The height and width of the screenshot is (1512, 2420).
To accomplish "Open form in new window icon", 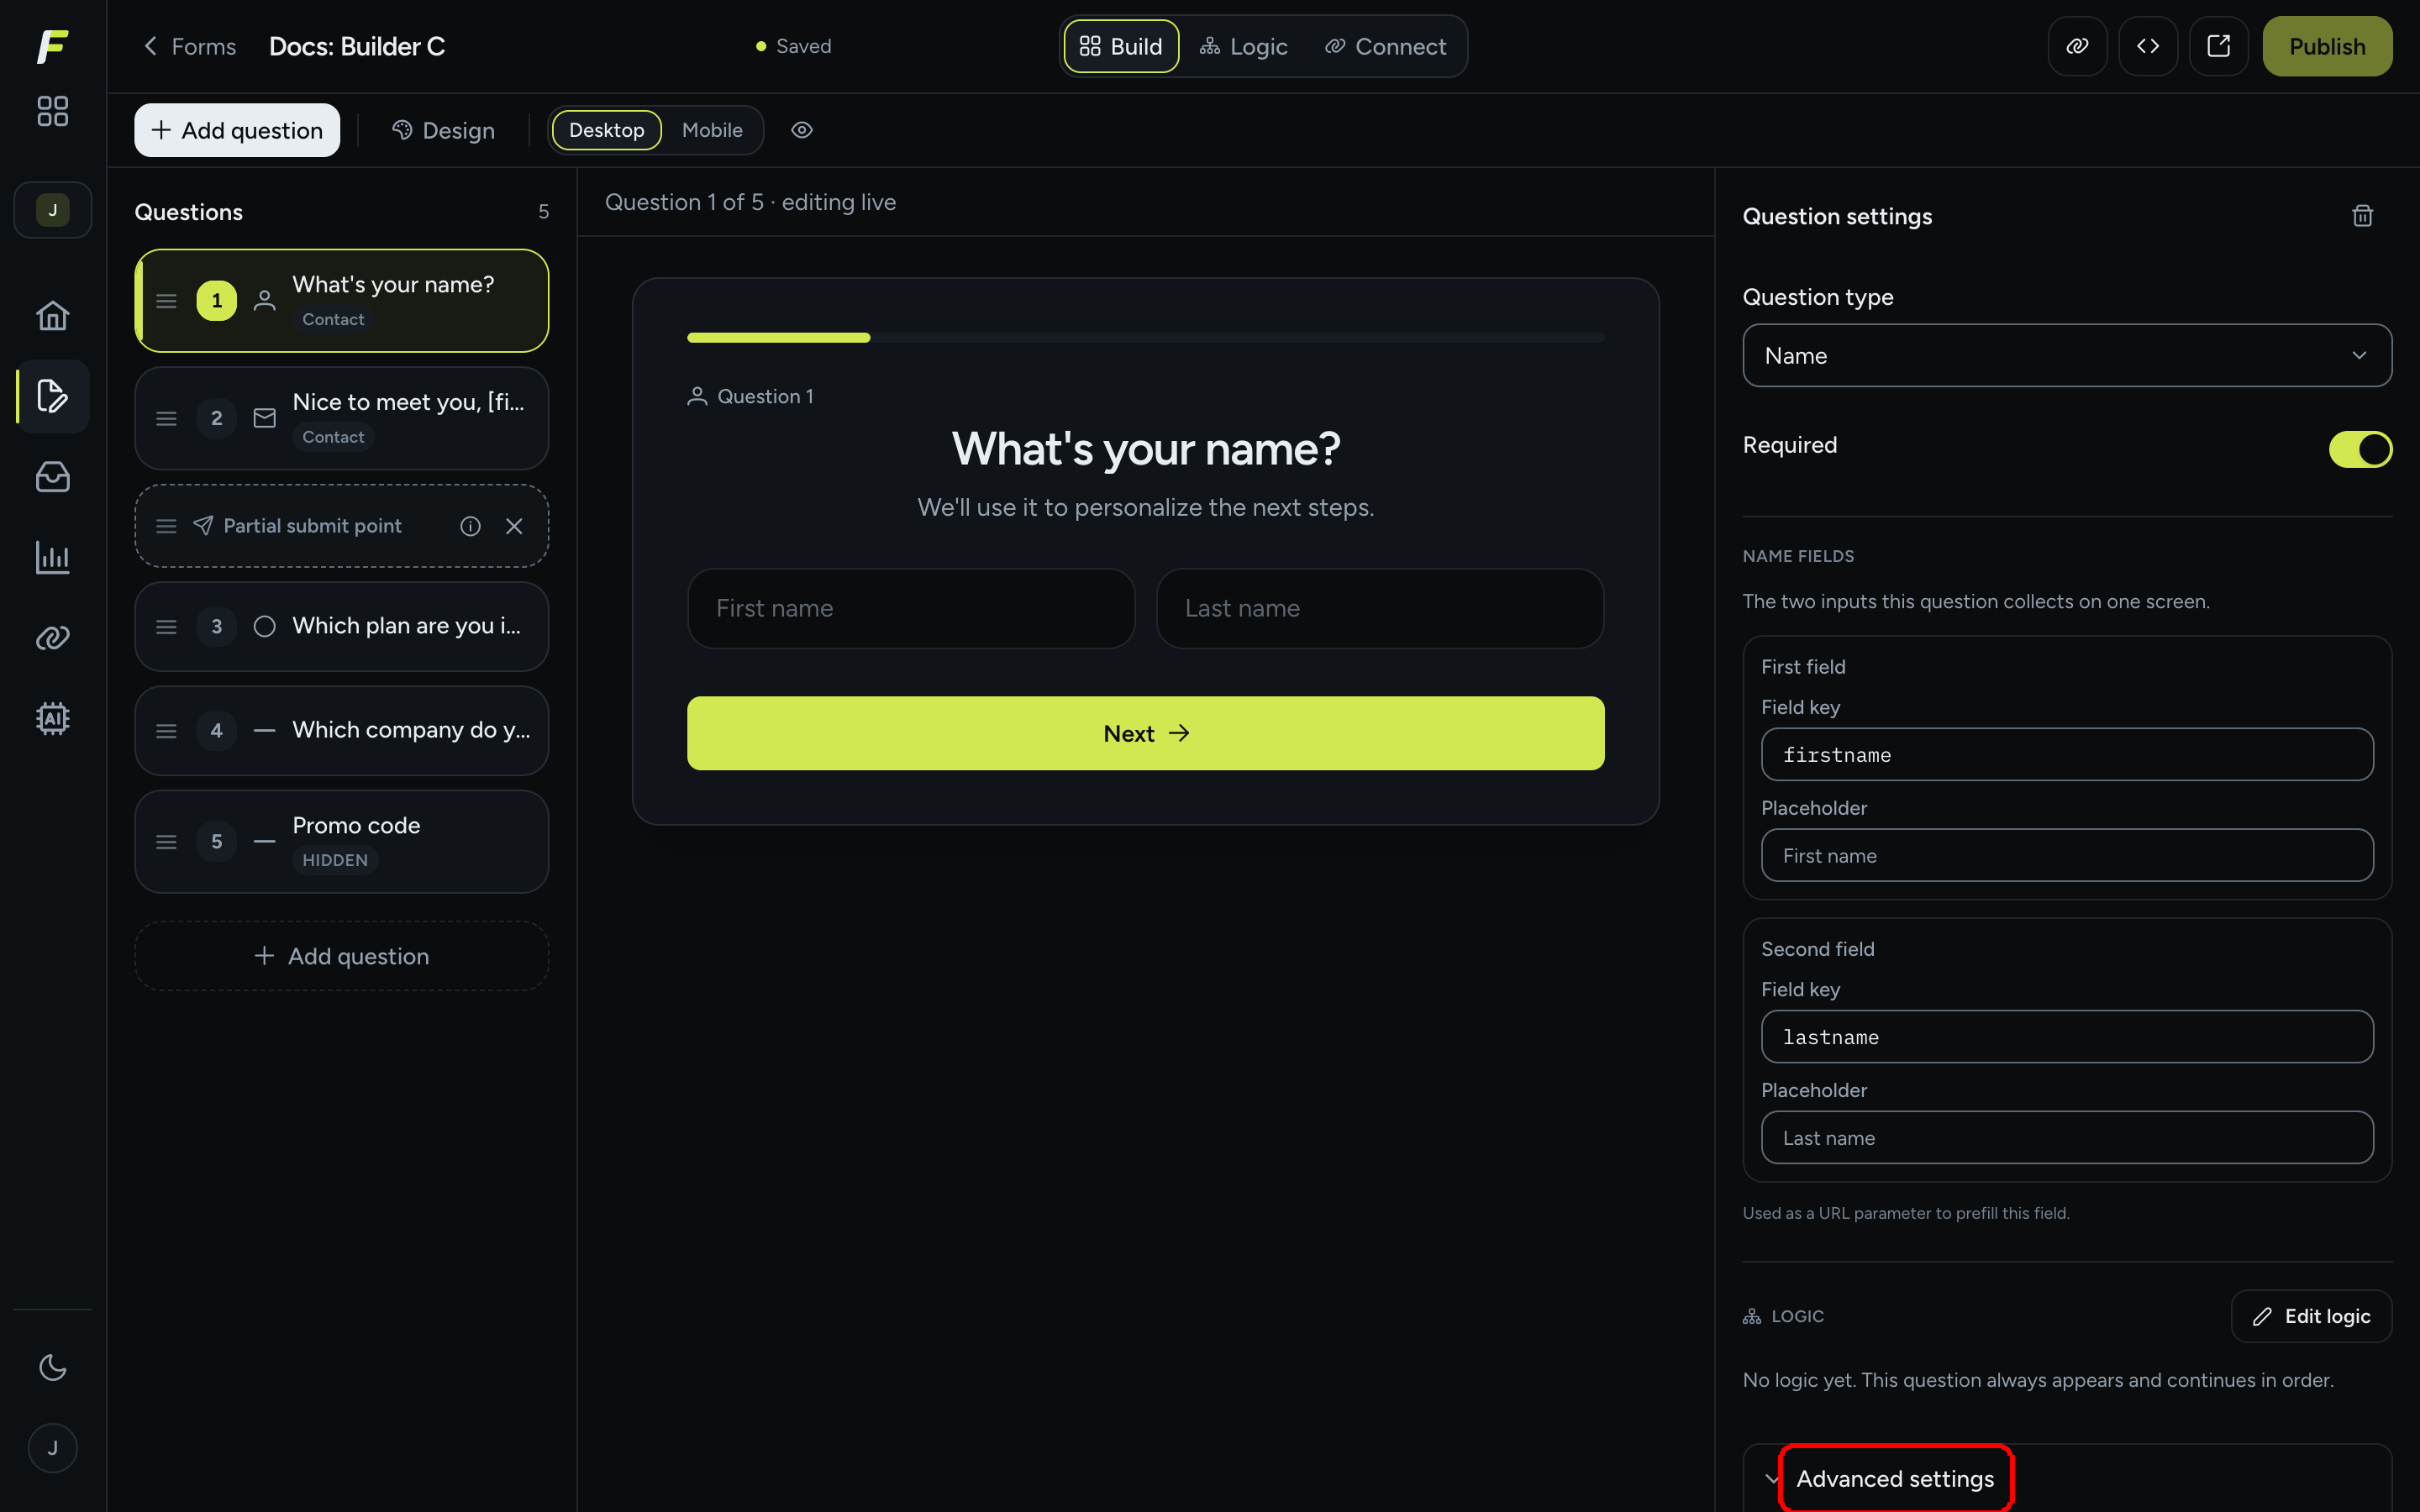I will click(2218, 46).
